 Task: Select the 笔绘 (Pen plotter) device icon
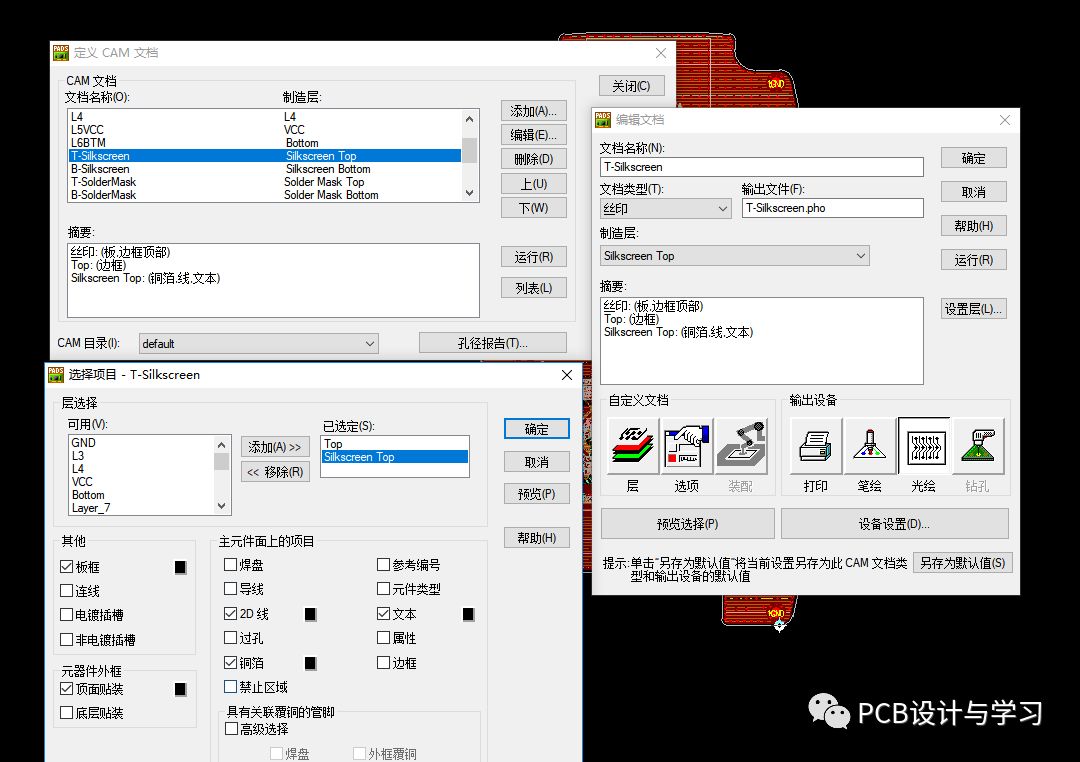coord(870,446)
